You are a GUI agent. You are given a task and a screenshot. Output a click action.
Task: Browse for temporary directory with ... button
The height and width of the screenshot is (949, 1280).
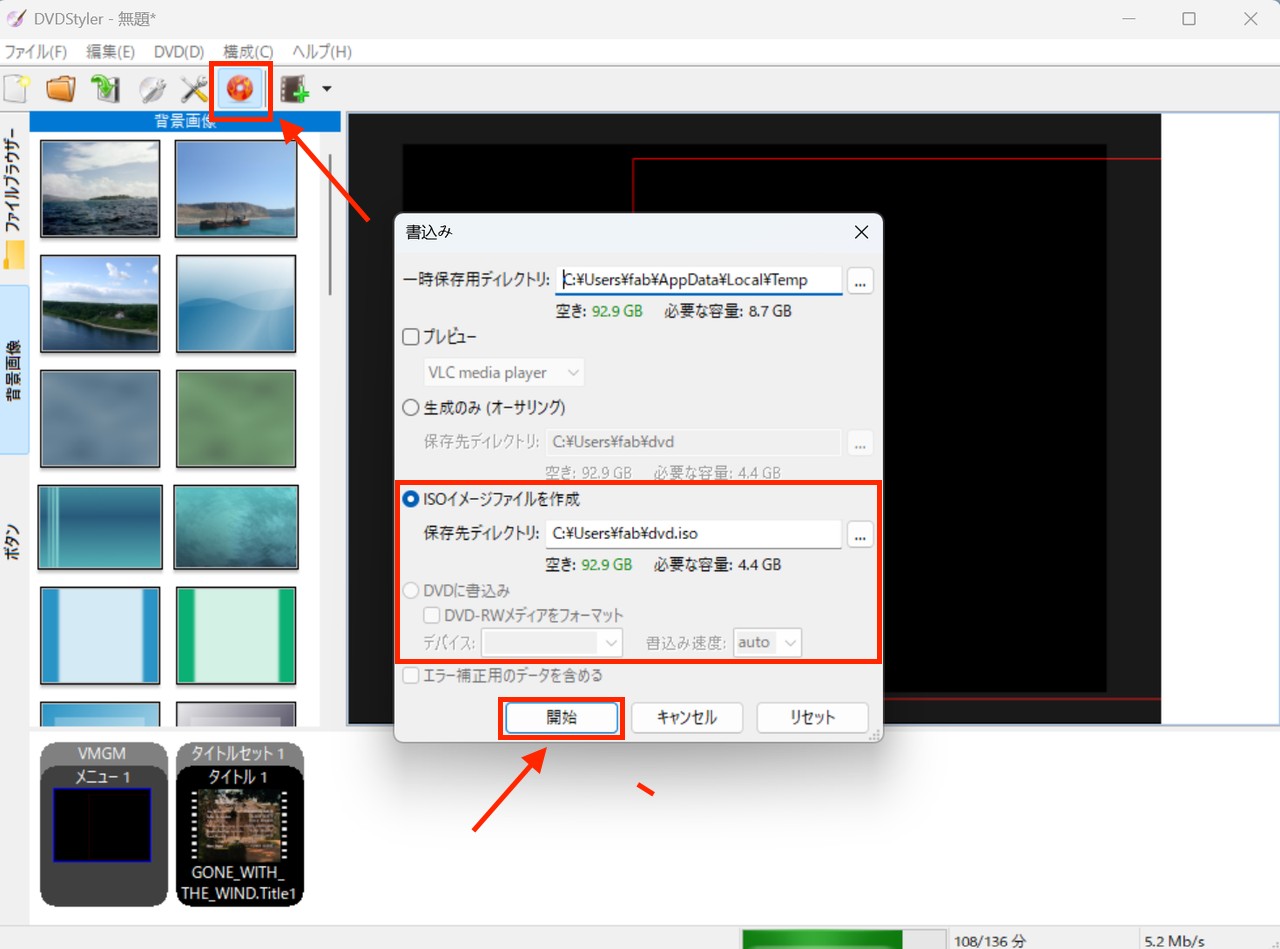(x=860, y=281)
